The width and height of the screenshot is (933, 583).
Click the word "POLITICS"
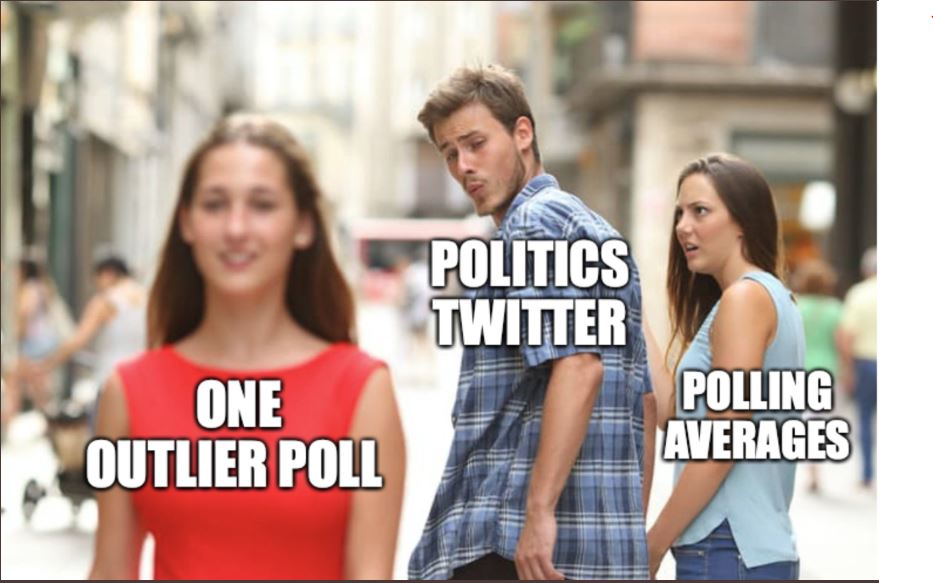tap(529, 264)
